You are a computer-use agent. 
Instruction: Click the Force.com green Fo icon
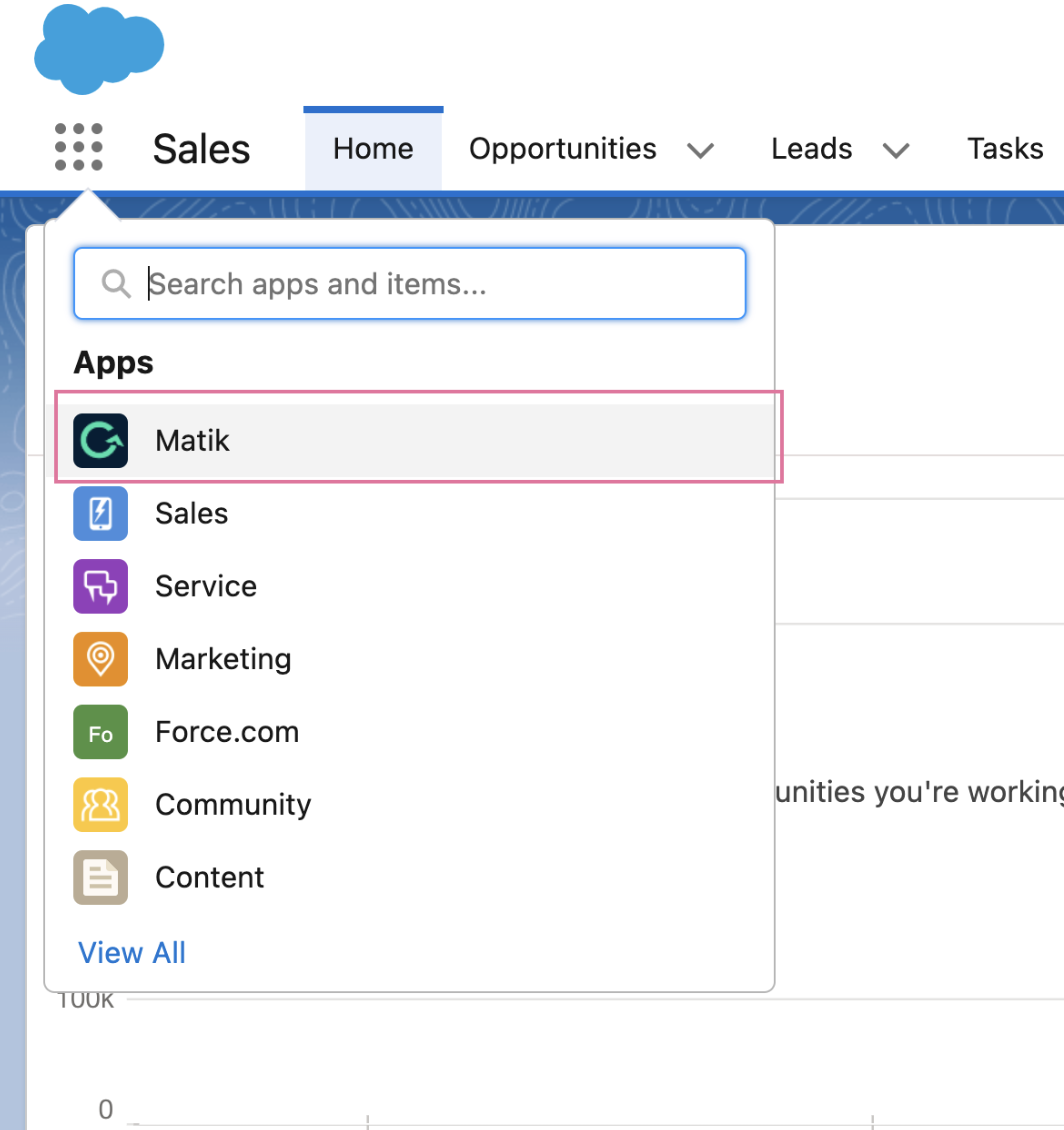(100, 731)
